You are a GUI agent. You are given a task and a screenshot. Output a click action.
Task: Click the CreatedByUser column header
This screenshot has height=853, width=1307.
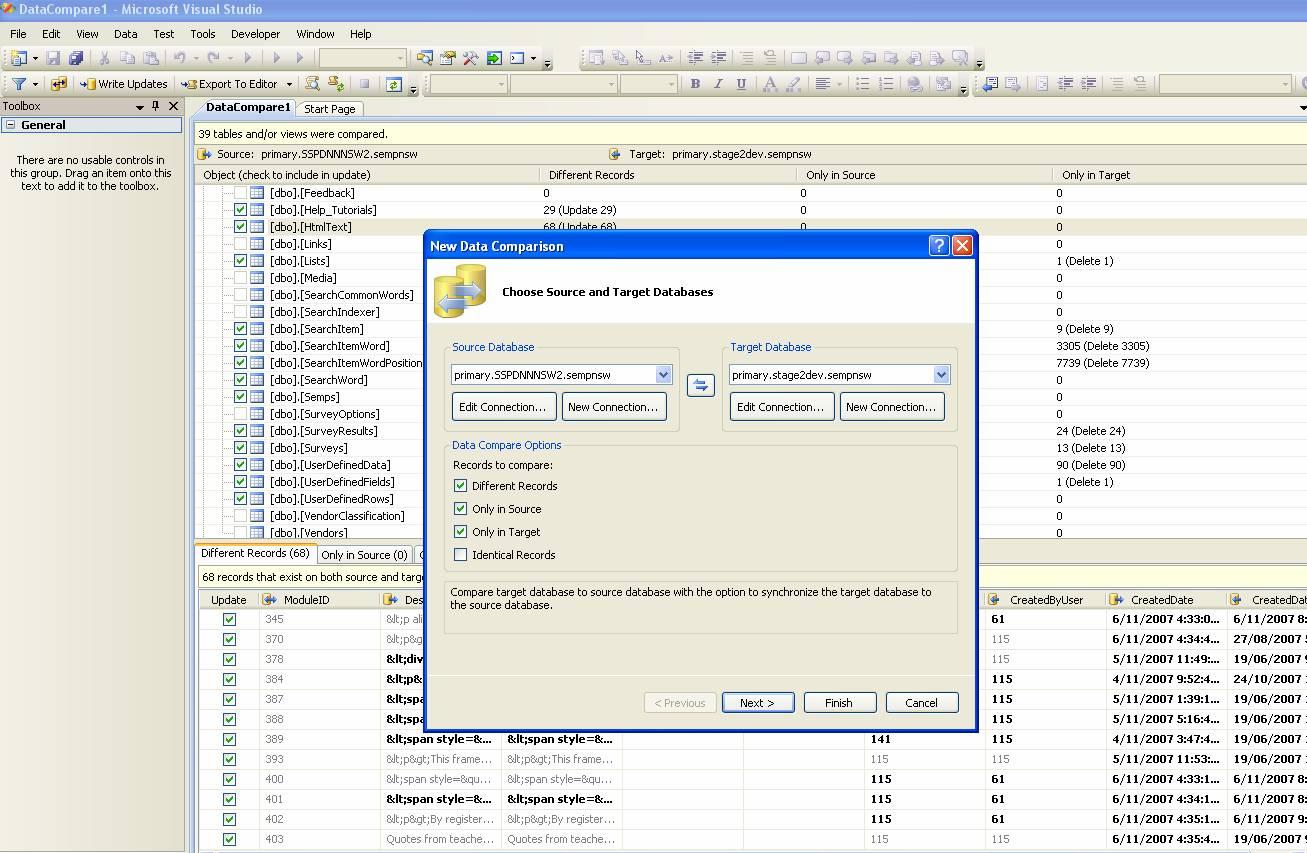(x=1044, y=600)
